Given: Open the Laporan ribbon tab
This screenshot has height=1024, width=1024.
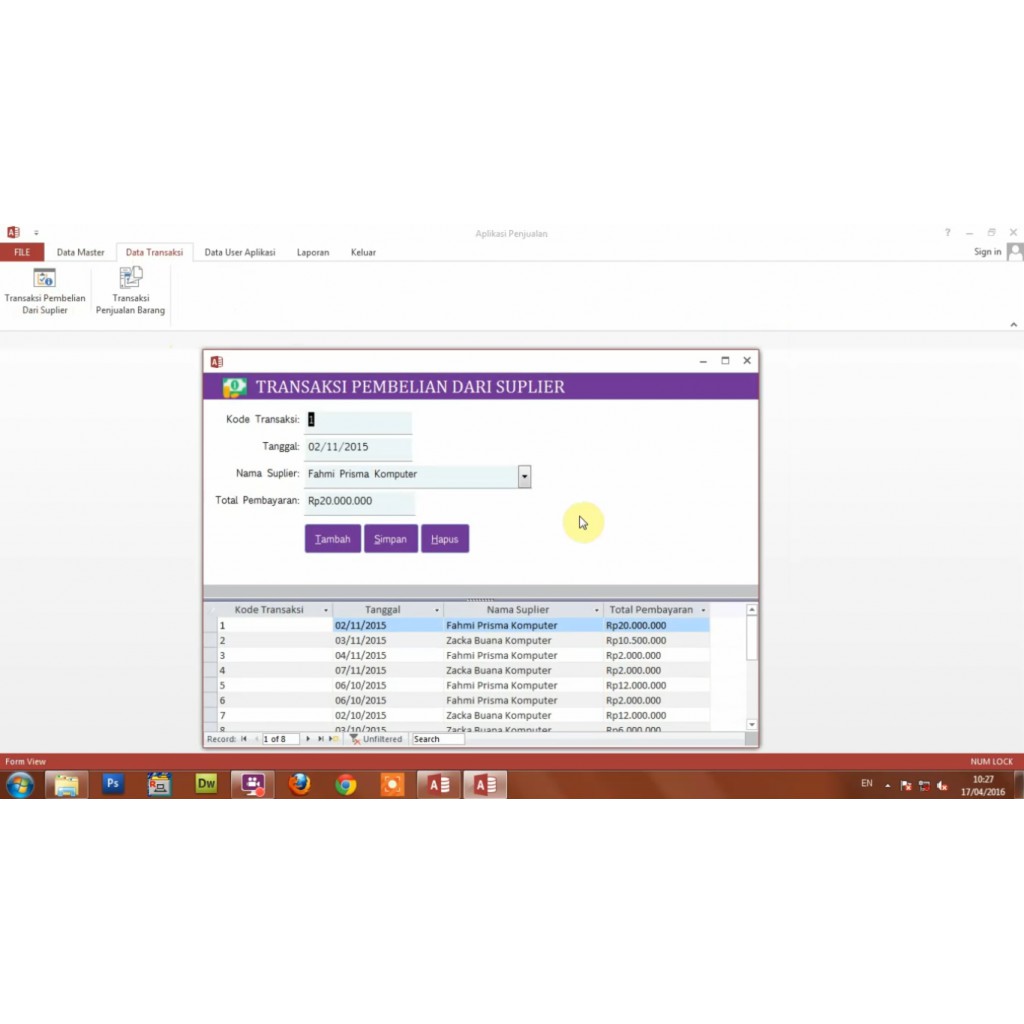Looking at the screenshot, I should (x=313, y=252).
